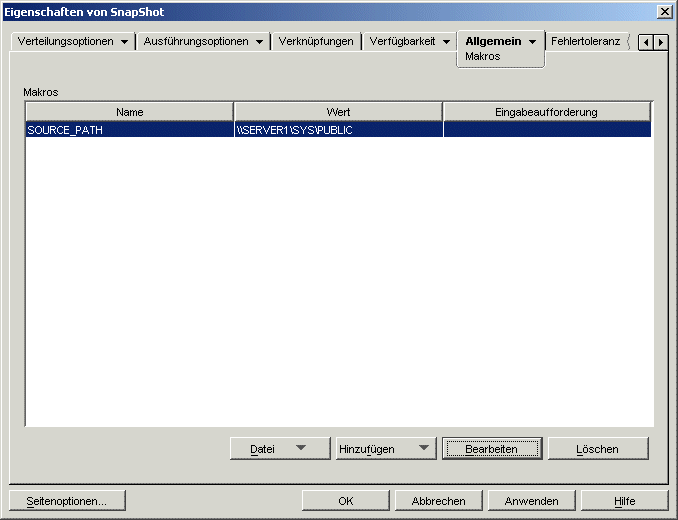
Task: Apply changes with Anwenden
Action: point(531,501)
